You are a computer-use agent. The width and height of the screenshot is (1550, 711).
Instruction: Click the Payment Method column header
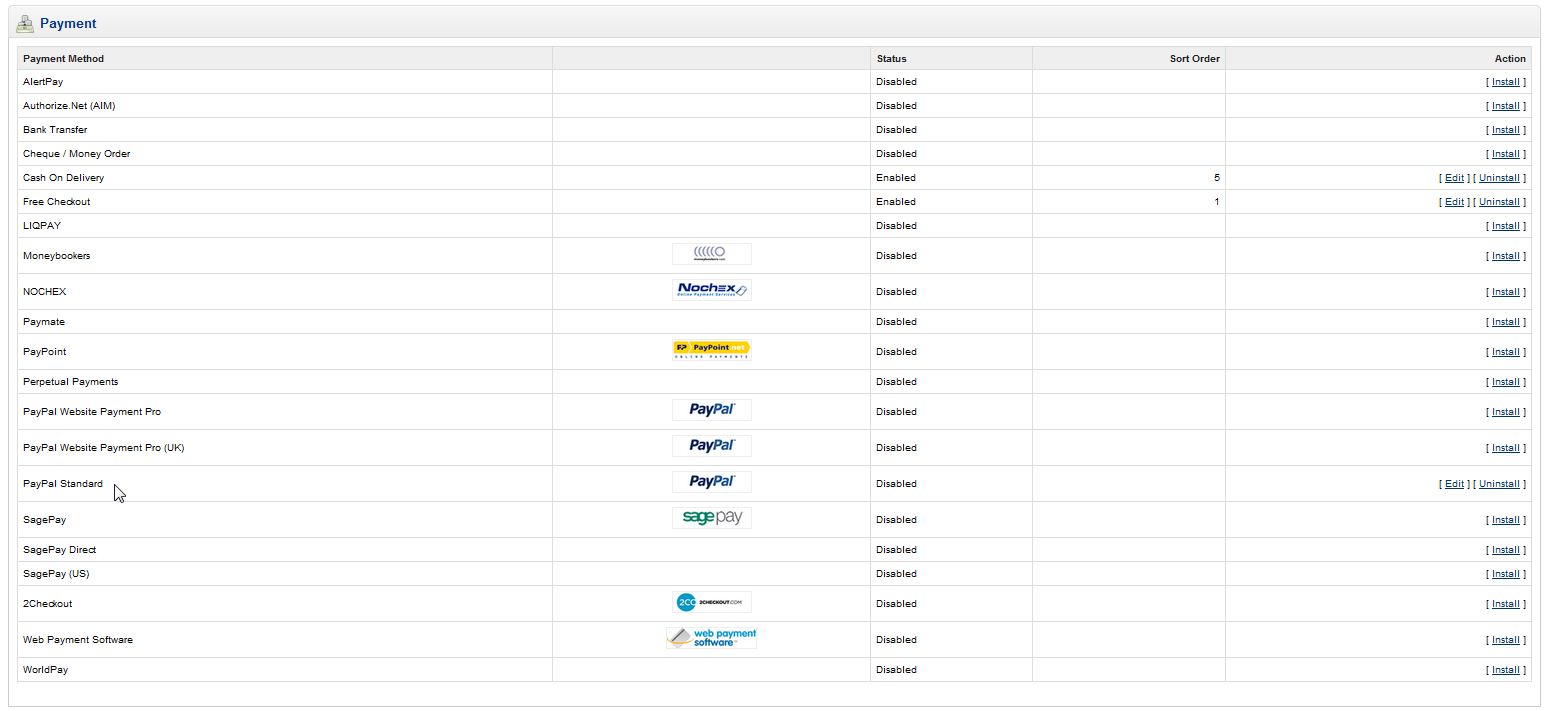63,59
